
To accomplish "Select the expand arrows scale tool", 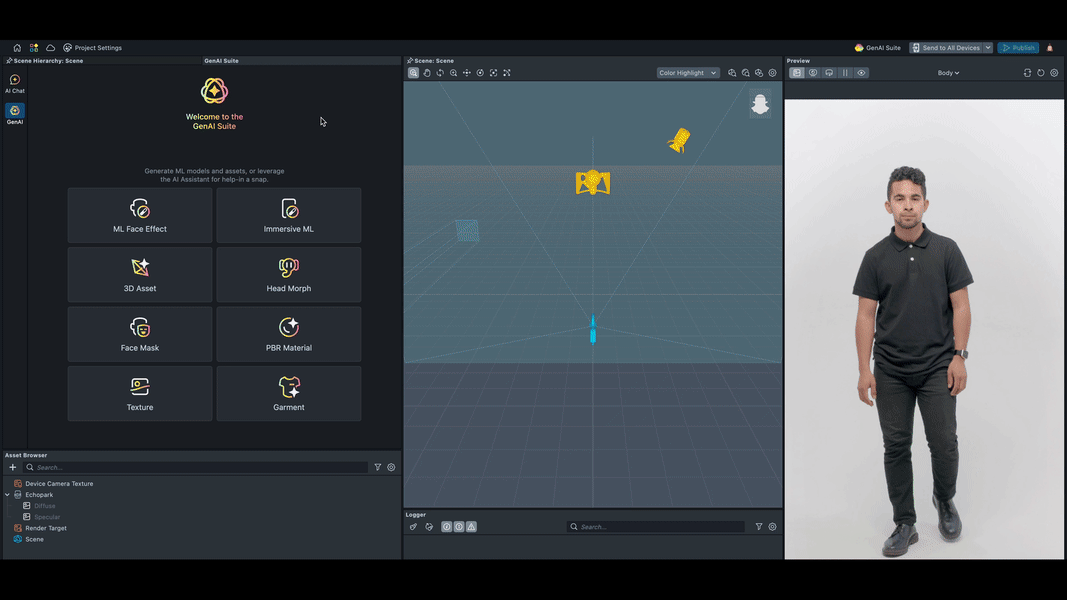I will tap(507, 73).
